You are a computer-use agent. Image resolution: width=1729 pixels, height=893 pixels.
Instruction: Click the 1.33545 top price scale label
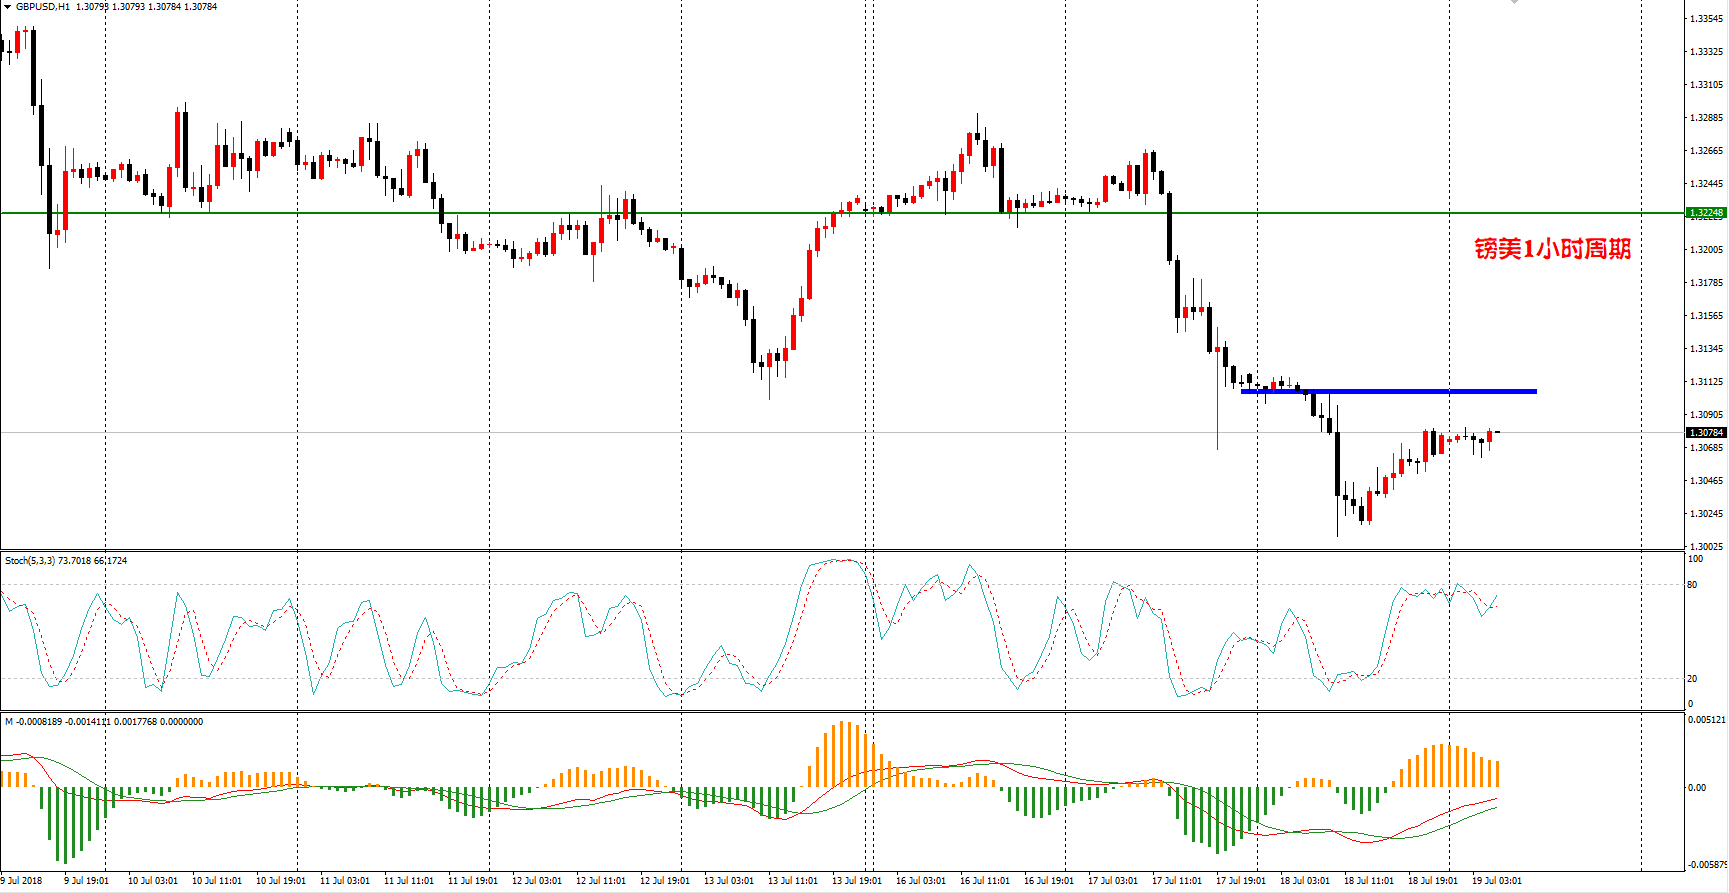[x=1707, y=19]
